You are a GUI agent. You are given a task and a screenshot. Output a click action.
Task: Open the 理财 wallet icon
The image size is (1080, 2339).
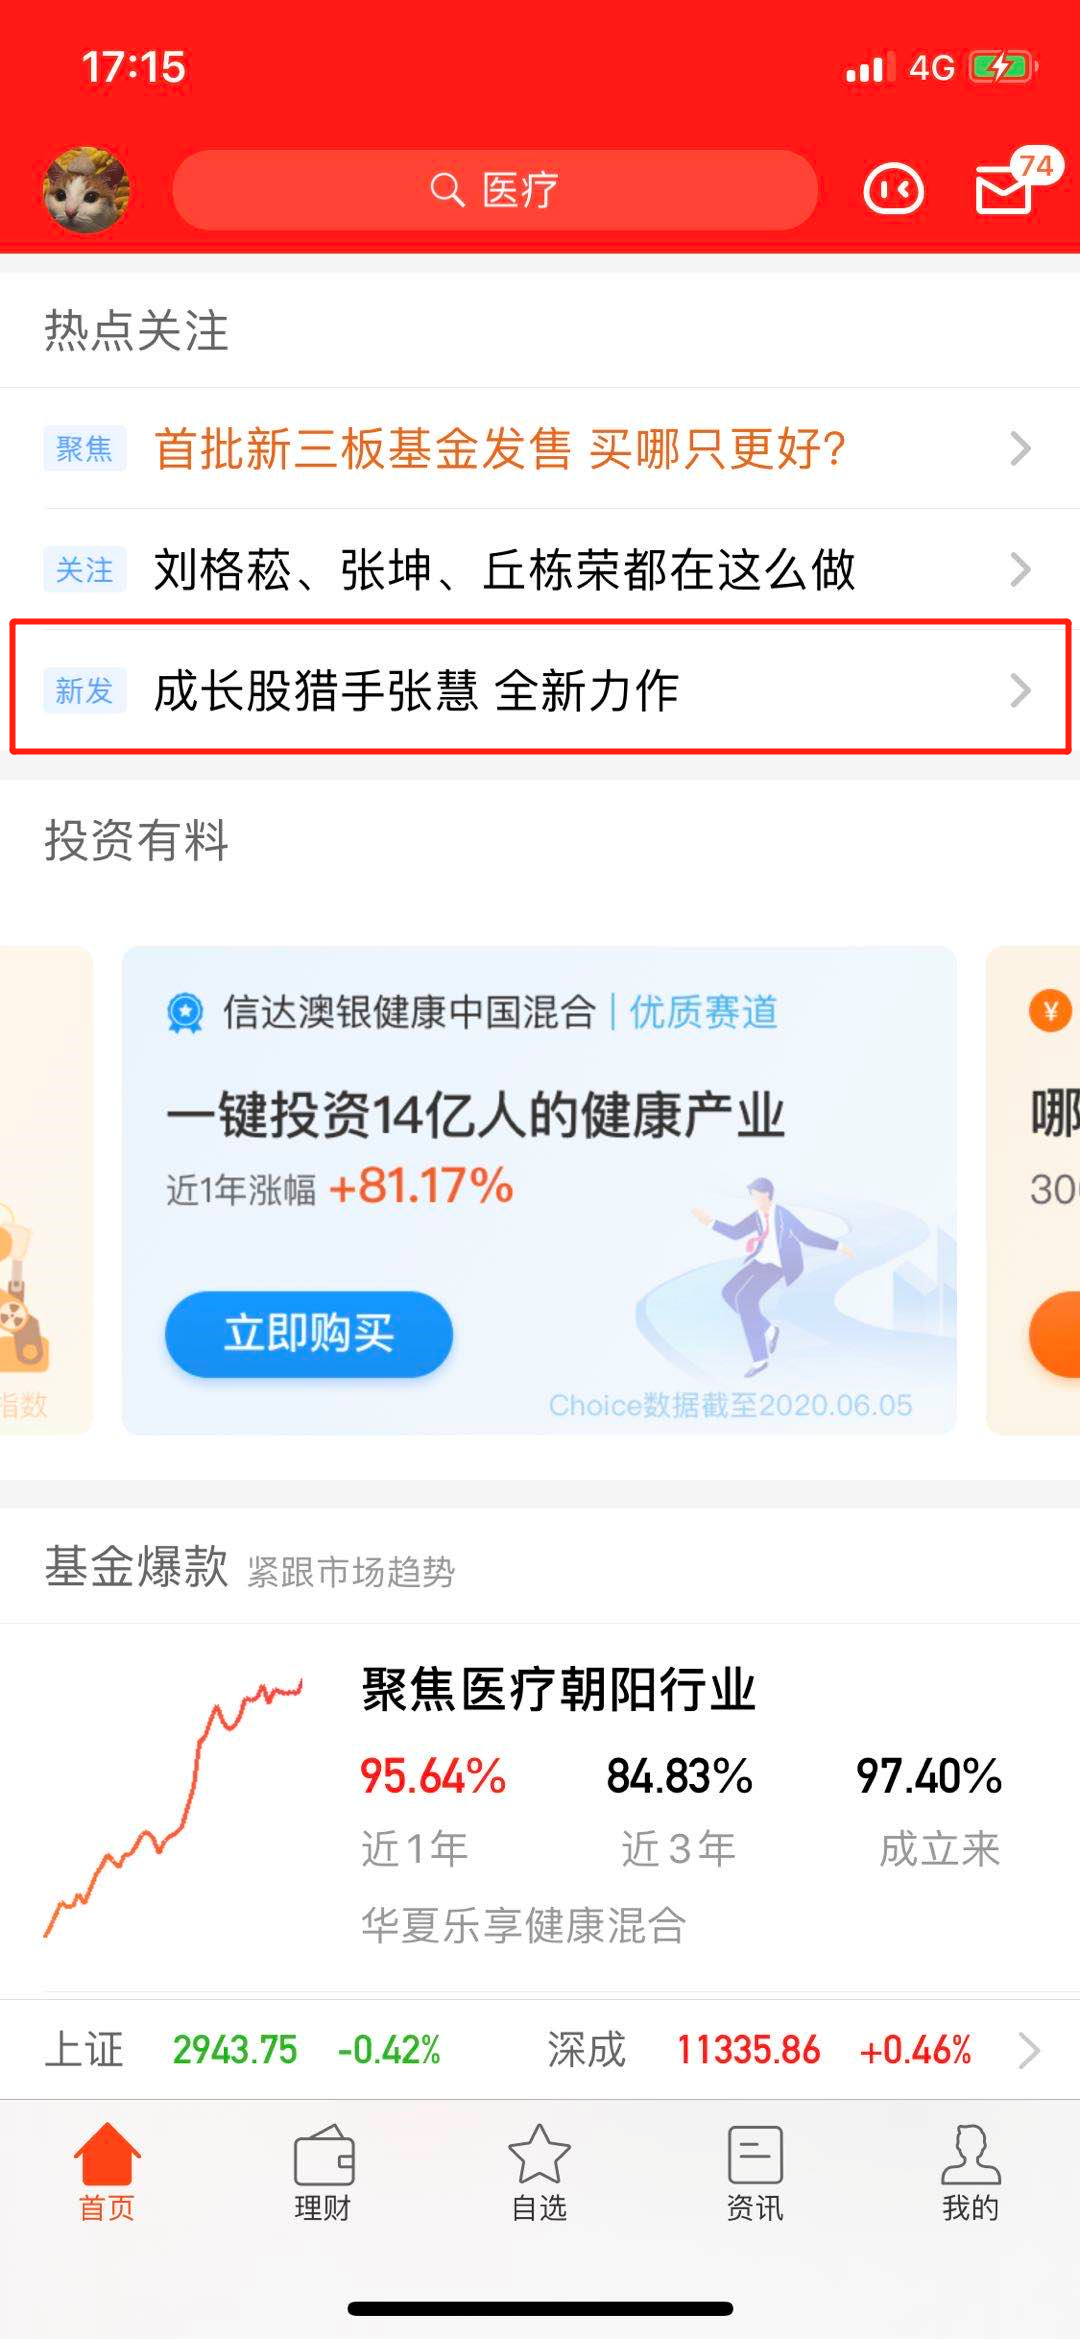(x=323, y=2155)
